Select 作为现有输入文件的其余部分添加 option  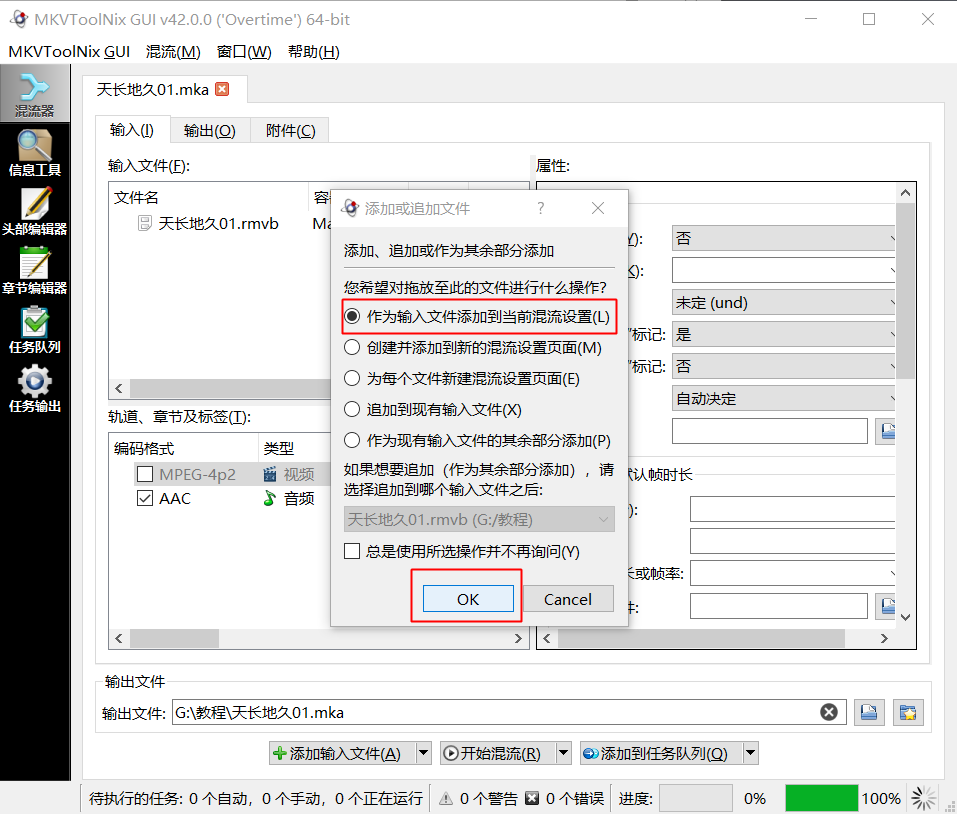tap(477, 441)
